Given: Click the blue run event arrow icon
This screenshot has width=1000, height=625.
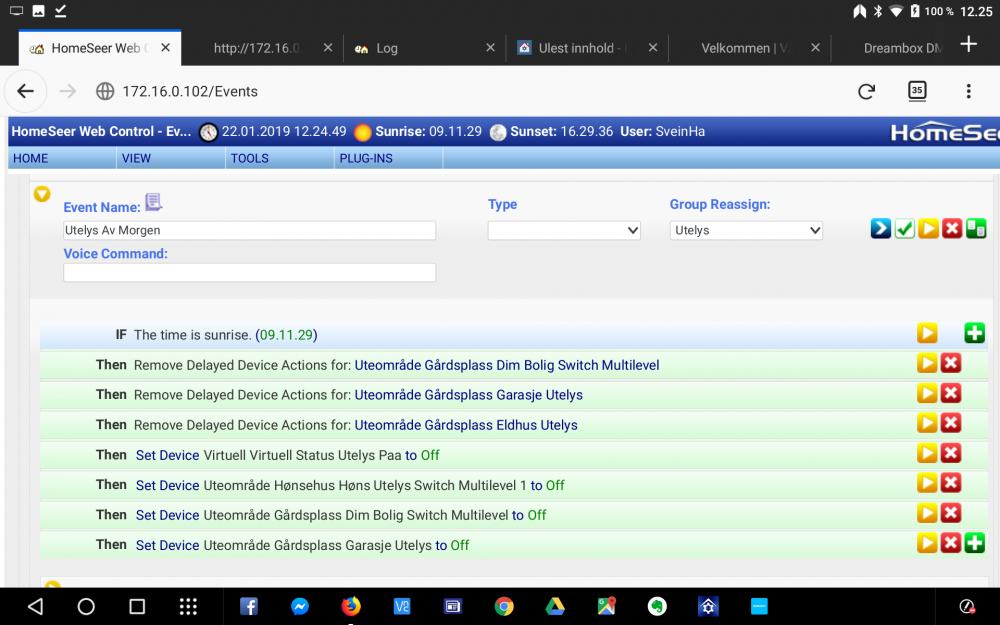Looking at the screenshot, I should 880,229.
